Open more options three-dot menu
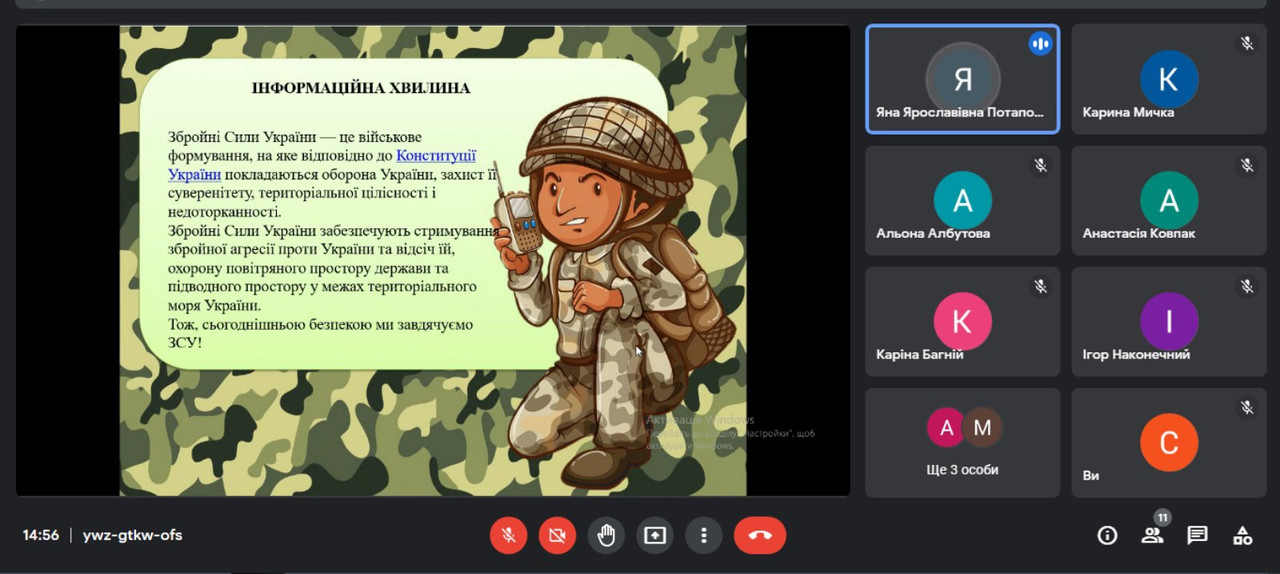The height and width of the screenshot is (574, 1280). [x=704, y=536]
